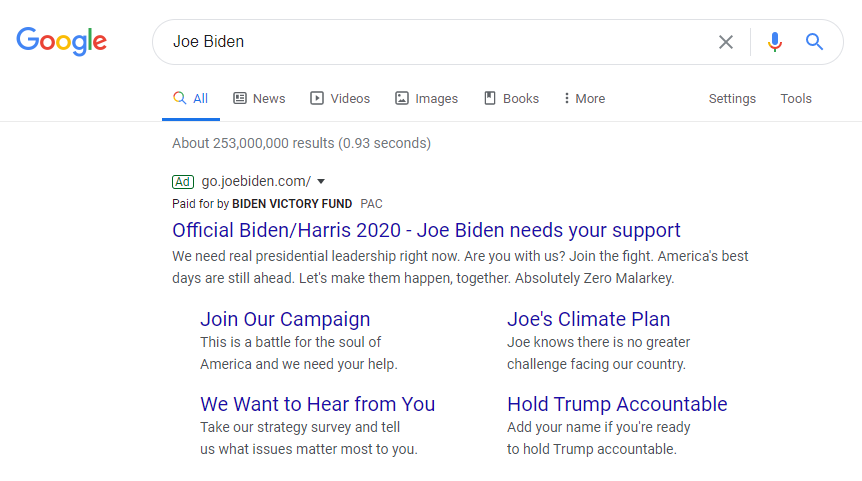Visit We Want to Hear from You

317,404
